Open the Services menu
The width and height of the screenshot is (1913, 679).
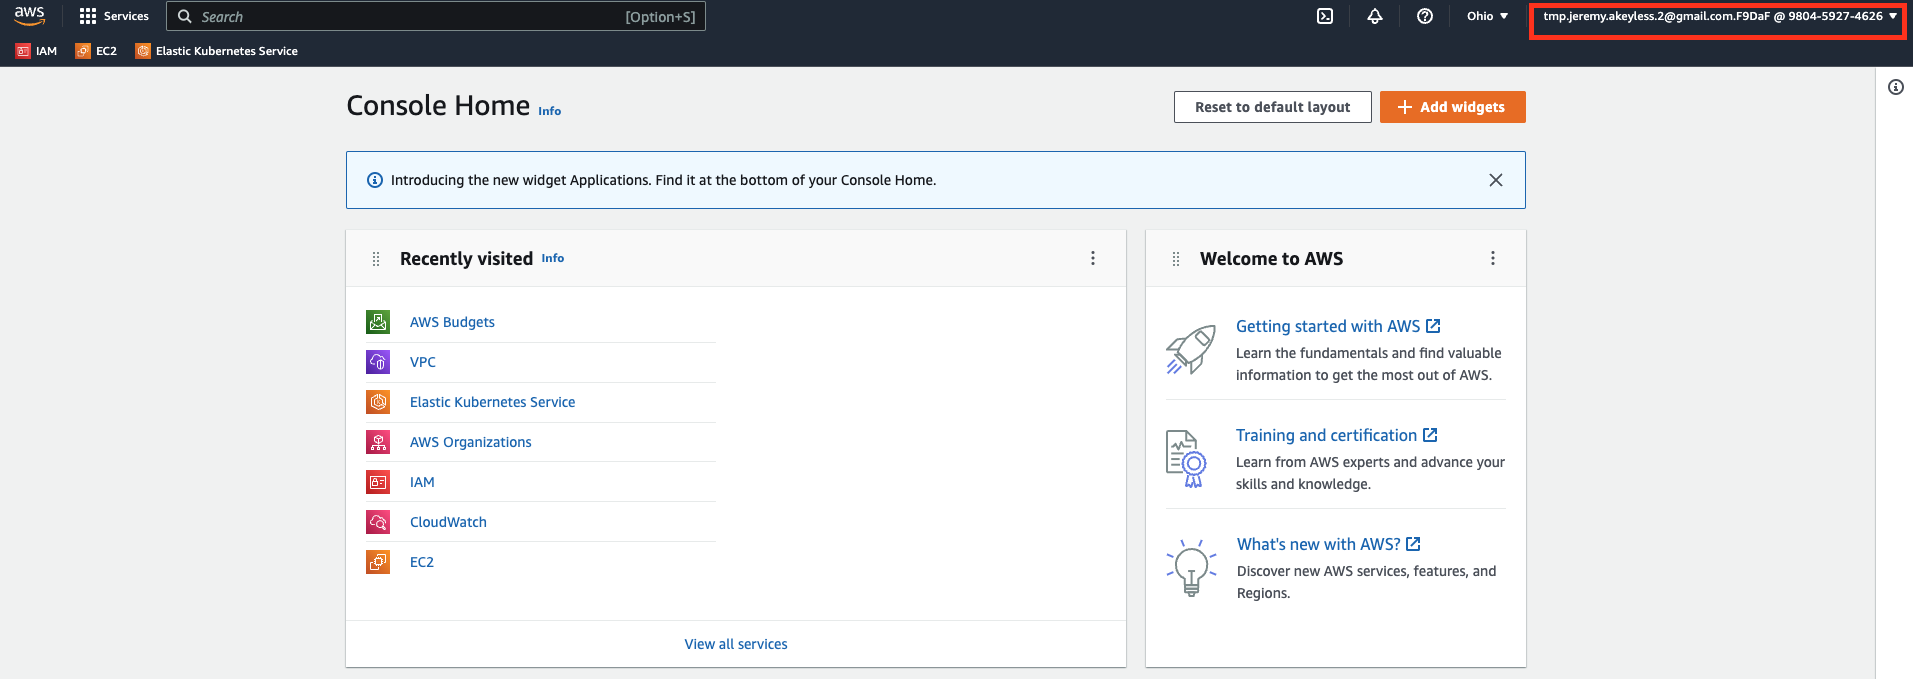(x=114, y=16)
